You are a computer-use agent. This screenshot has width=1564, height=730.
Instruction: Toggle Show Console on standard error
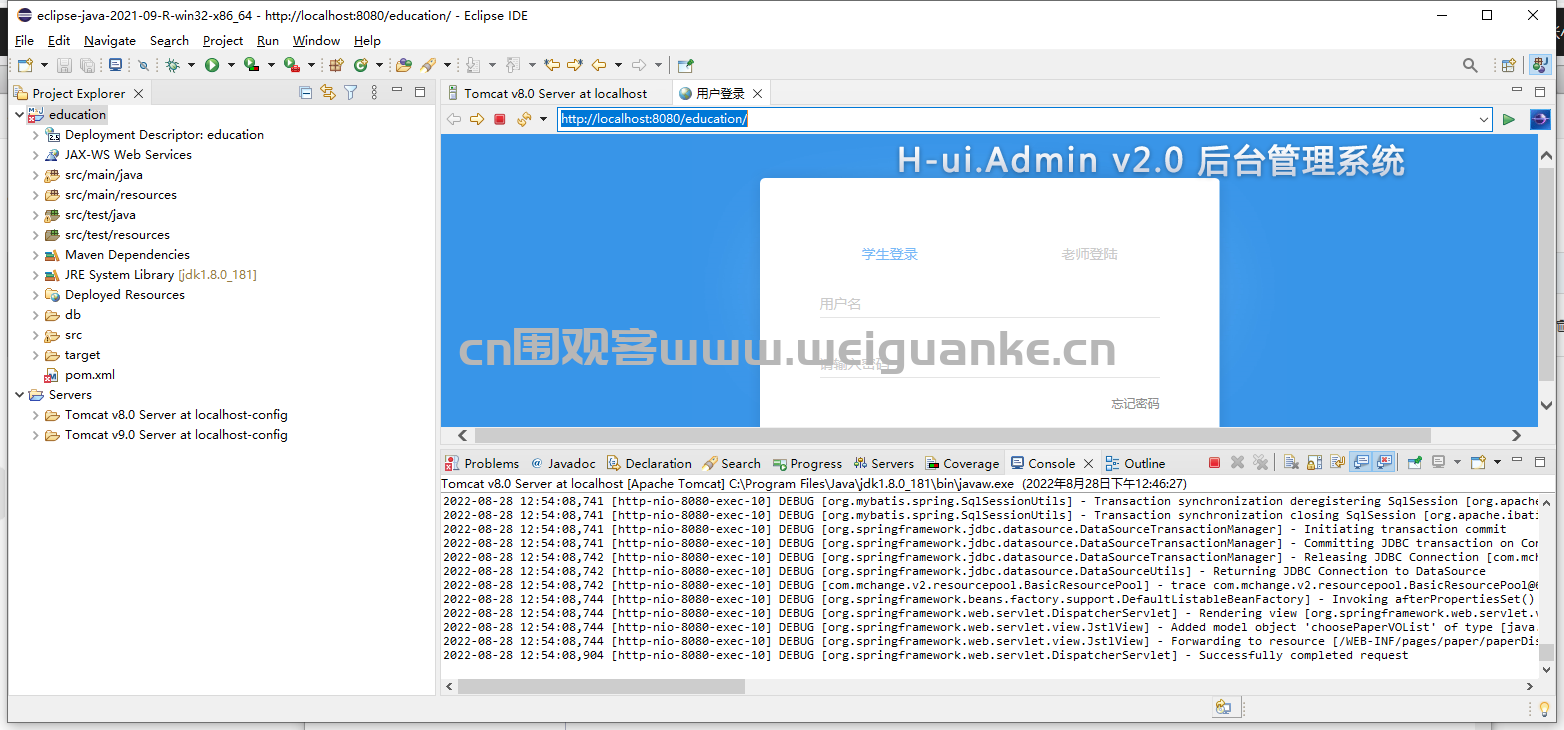pyautogui.click(x=1384, y=463)
